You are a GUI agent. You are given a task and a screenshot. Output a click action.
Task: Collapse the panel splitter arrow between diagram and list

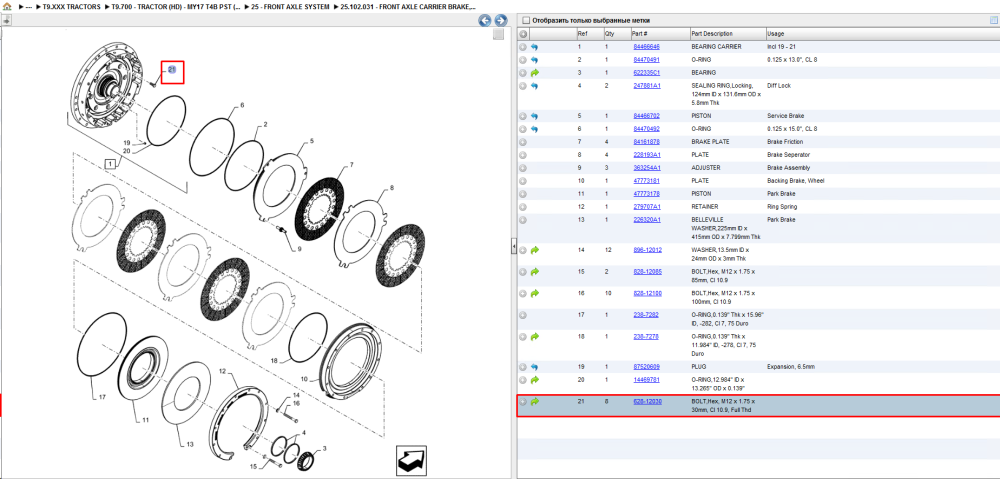click(513, 248)
